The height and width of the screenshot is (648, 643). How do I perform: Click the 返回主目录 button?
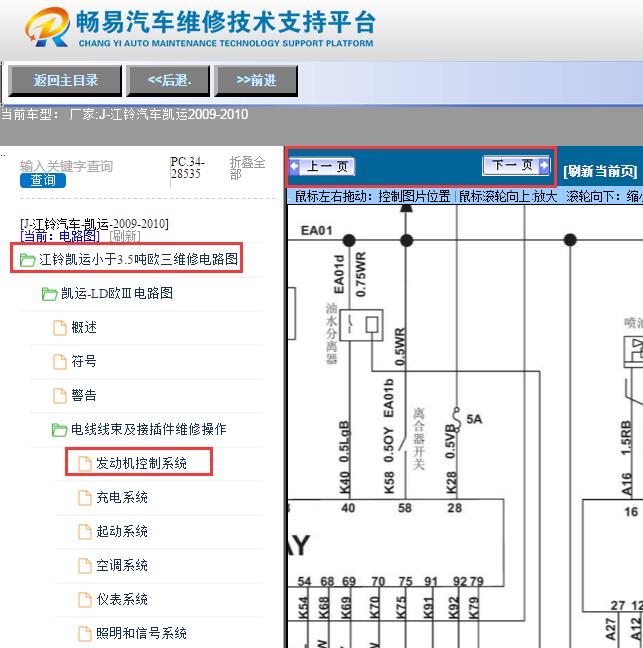point(65,80)
